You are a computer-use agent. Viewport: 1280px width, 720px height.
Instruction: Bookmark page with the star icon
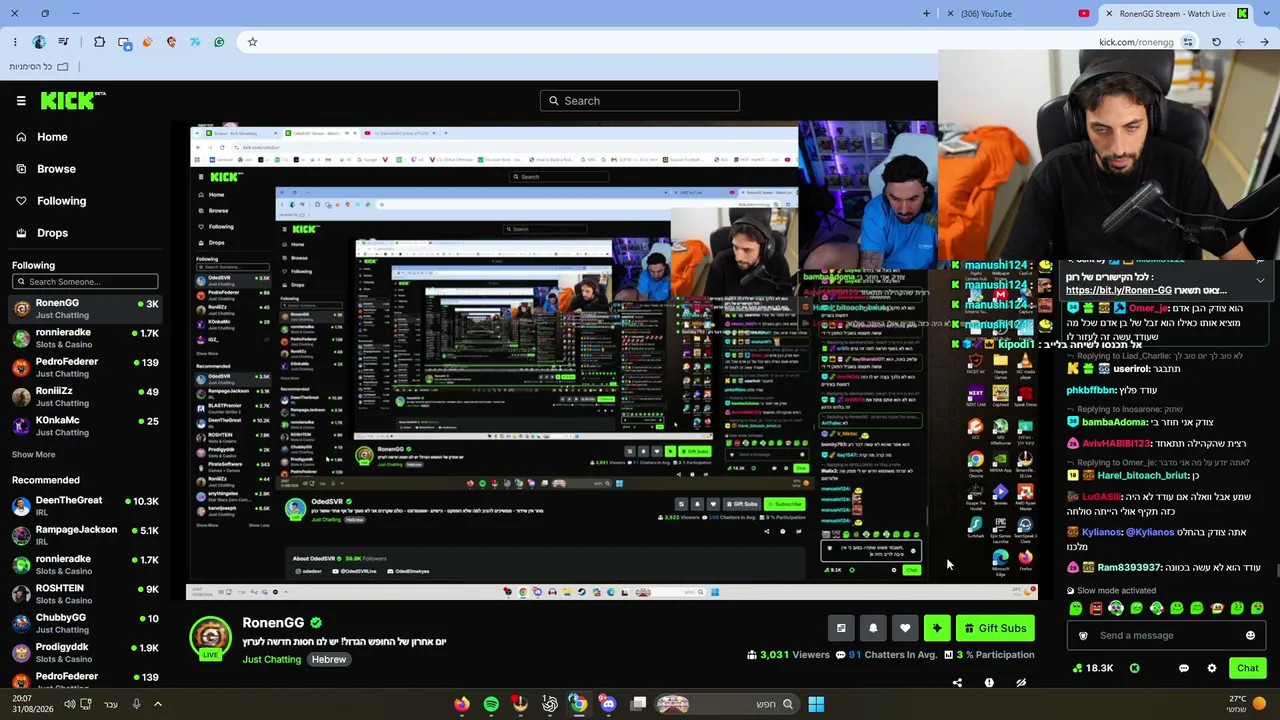(252, 42)
